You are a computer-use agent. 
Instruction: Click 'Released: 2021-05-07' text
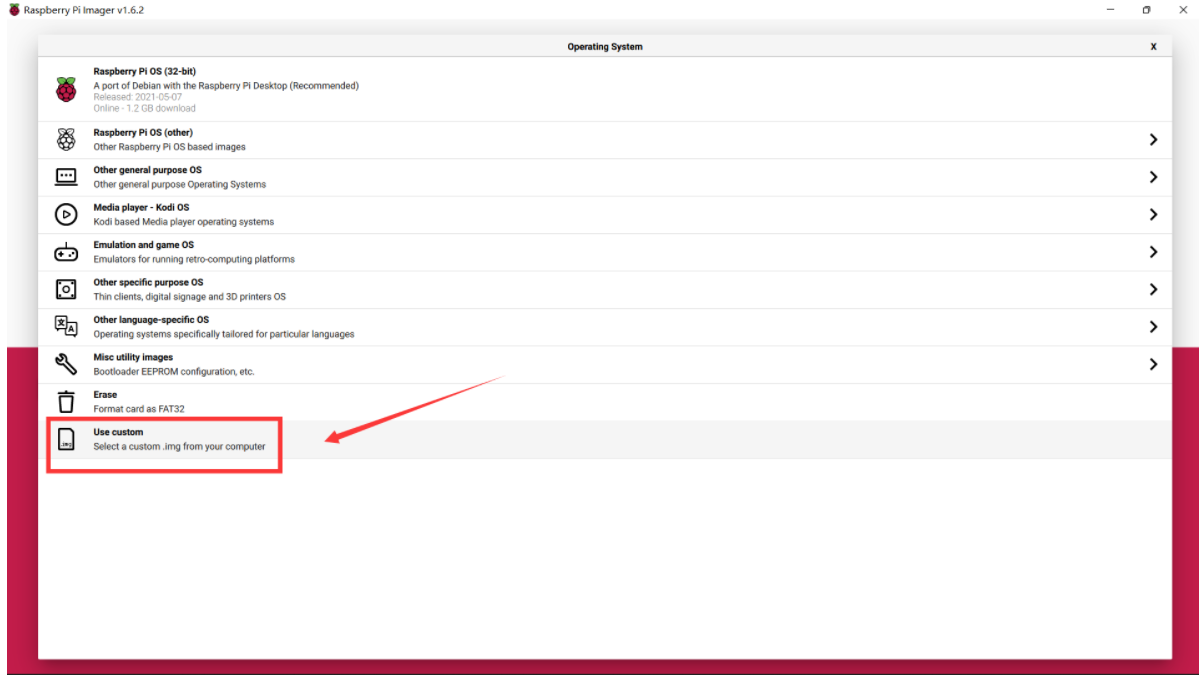[x=138, y=97]
